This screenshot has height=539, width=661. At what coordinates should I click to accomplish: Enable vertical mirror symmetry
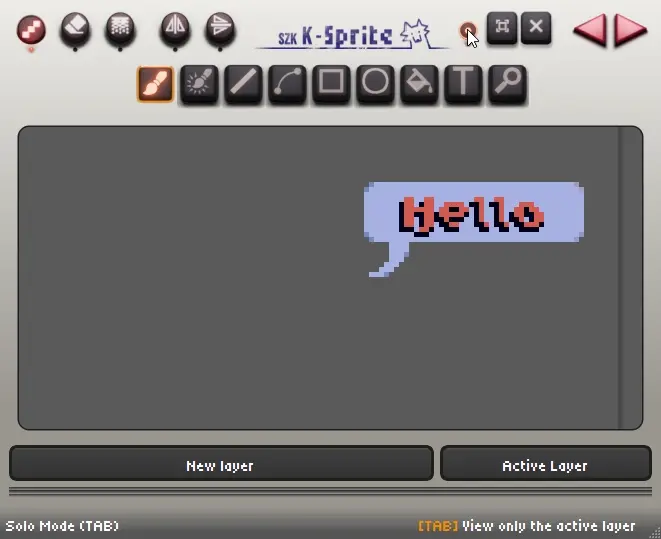coord(220,28)
